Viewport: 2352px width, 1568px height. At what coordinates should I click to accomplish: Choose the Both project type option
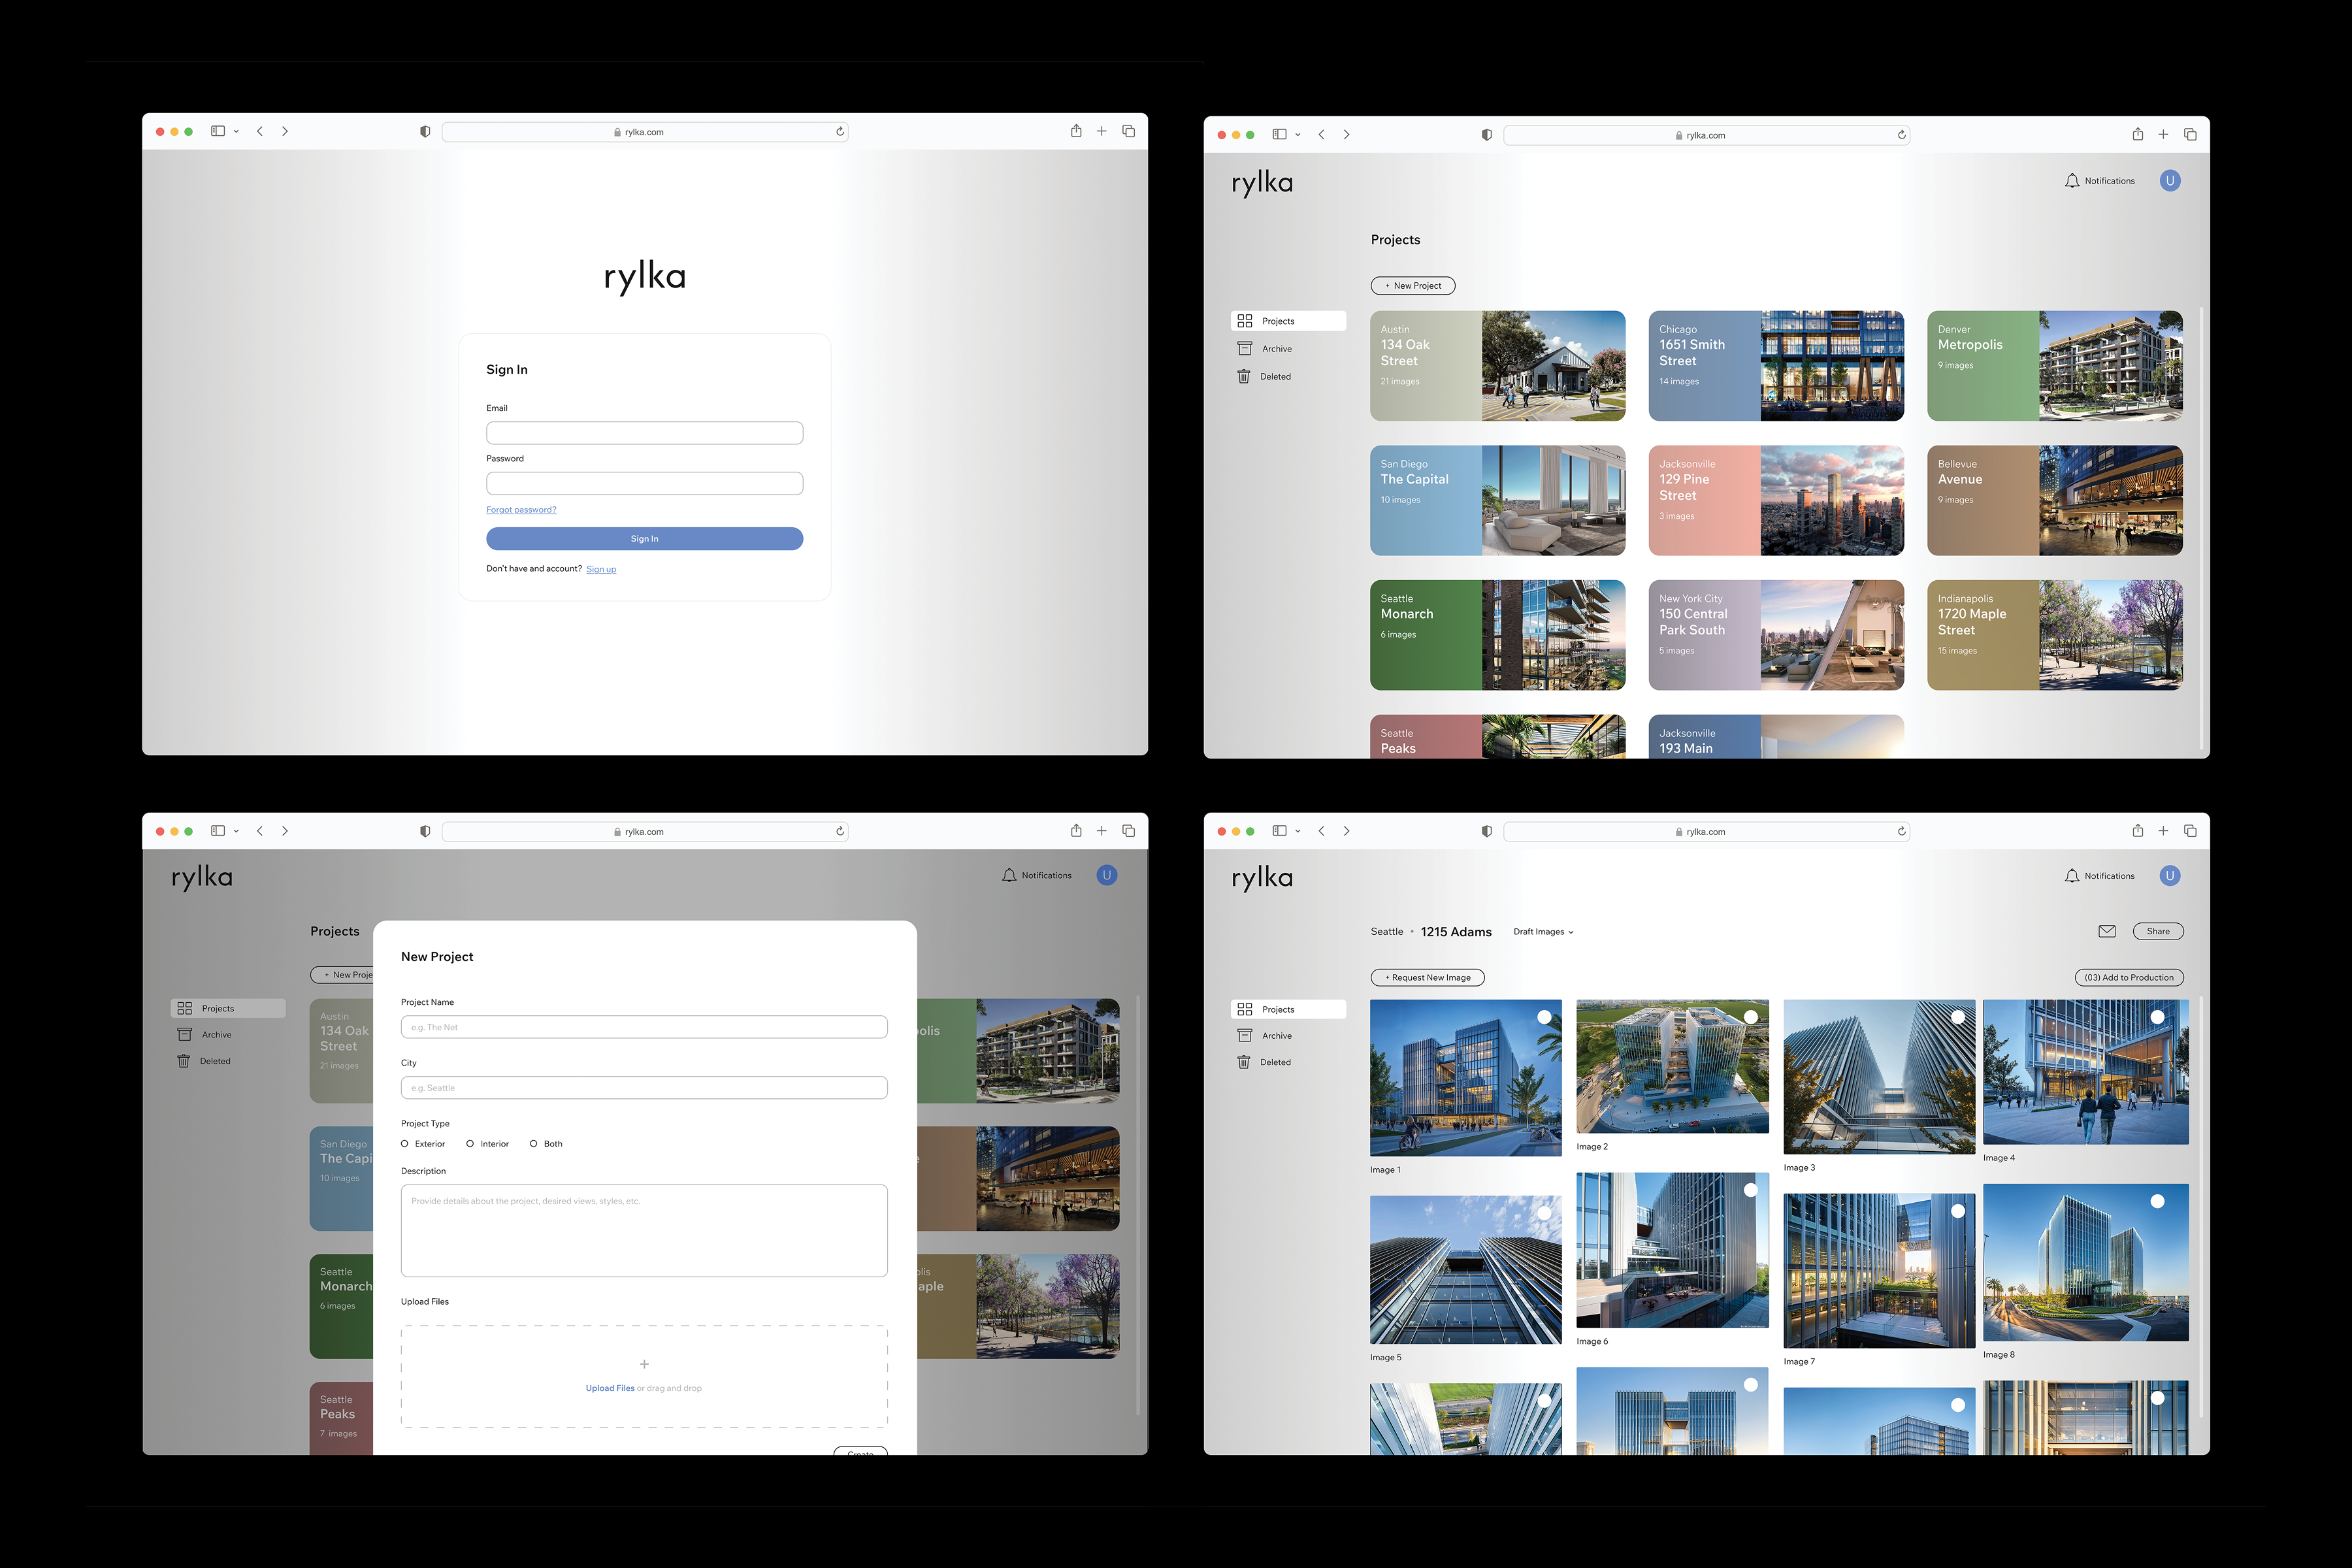point(534,1144)
